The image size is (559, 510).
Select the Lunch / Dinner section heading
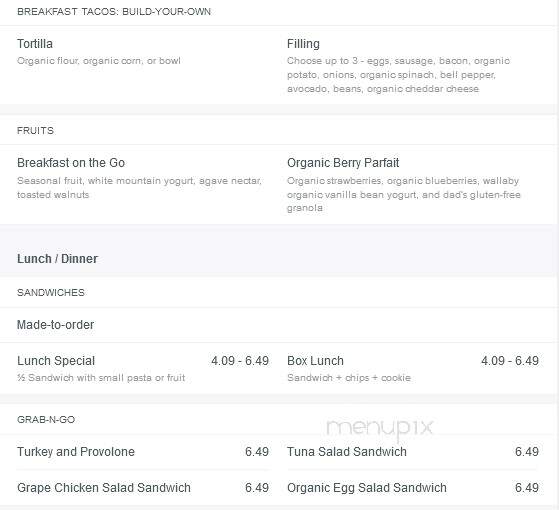point(57,259)
